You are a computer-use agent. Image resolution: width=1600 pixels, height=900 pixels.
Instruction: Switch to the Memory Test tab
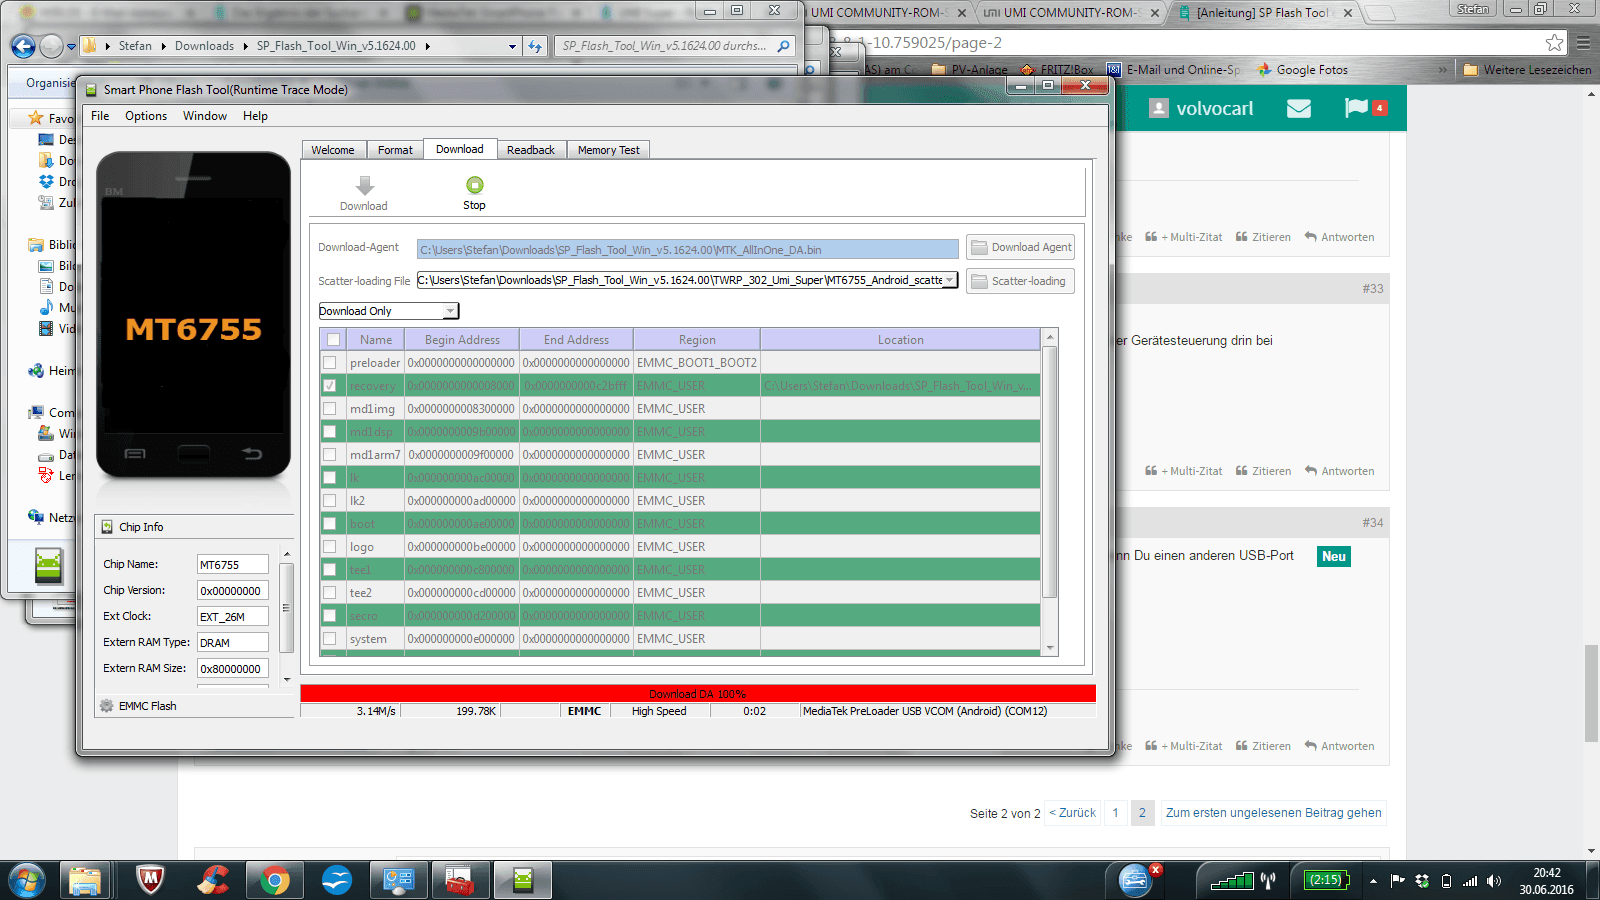tap(609, 150)
